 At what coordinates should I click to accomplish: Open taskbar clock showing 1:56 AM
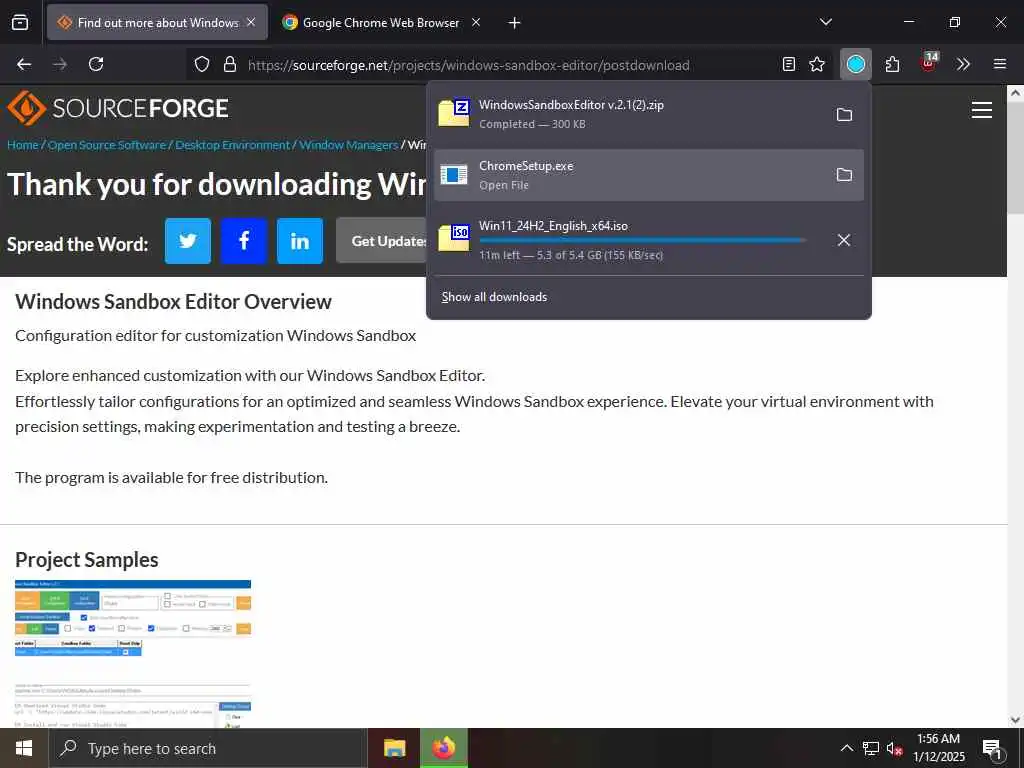coord(938,748)
